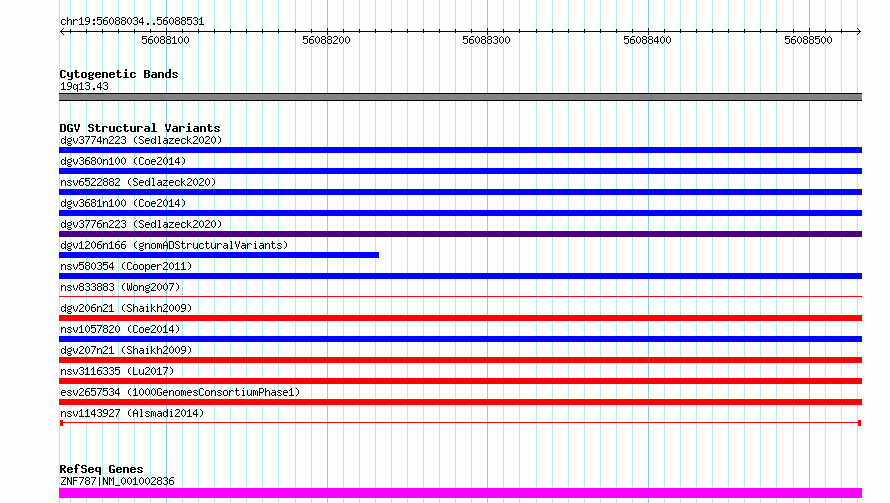The width and height of the screenshot is (890, 503).
Task: Select the blue bar under dgv3680n100
Action: click(460, 171)
